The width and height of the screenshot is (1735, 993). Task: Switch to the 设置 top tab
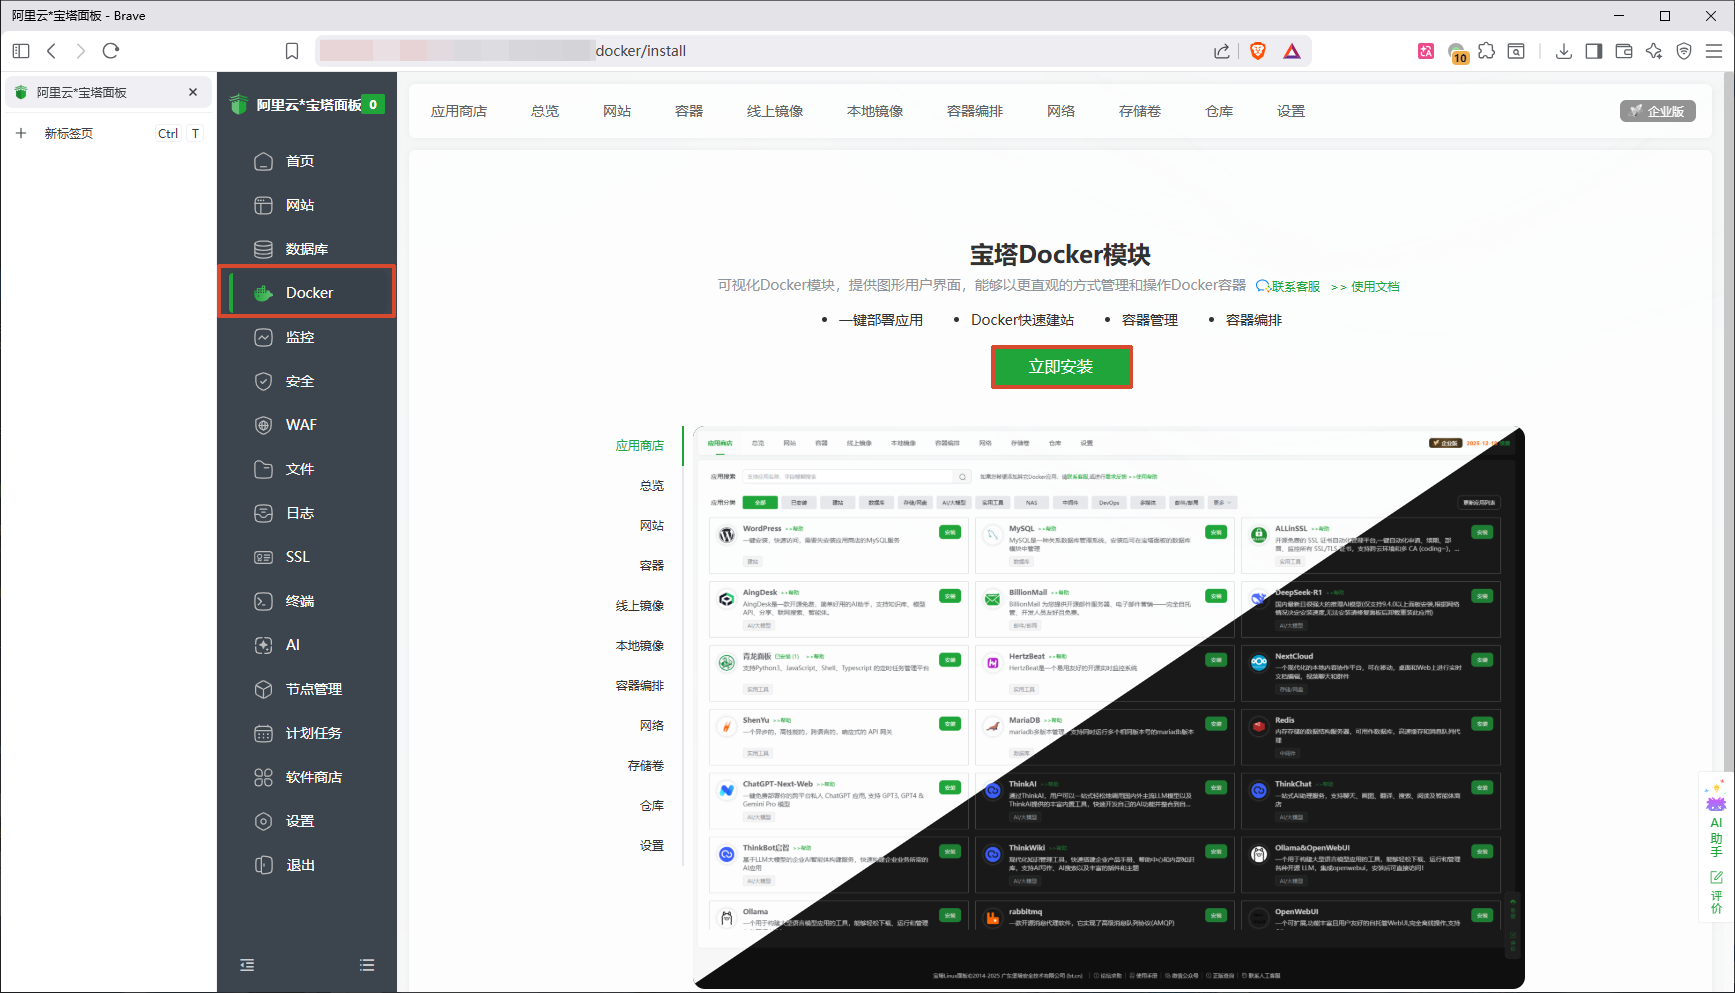(1291, 111)
